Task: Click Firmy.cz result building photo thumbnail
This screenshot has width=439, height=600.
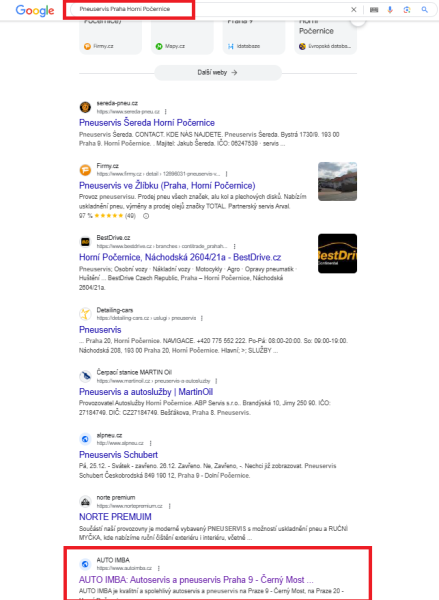Action: [x=337, y=181]
